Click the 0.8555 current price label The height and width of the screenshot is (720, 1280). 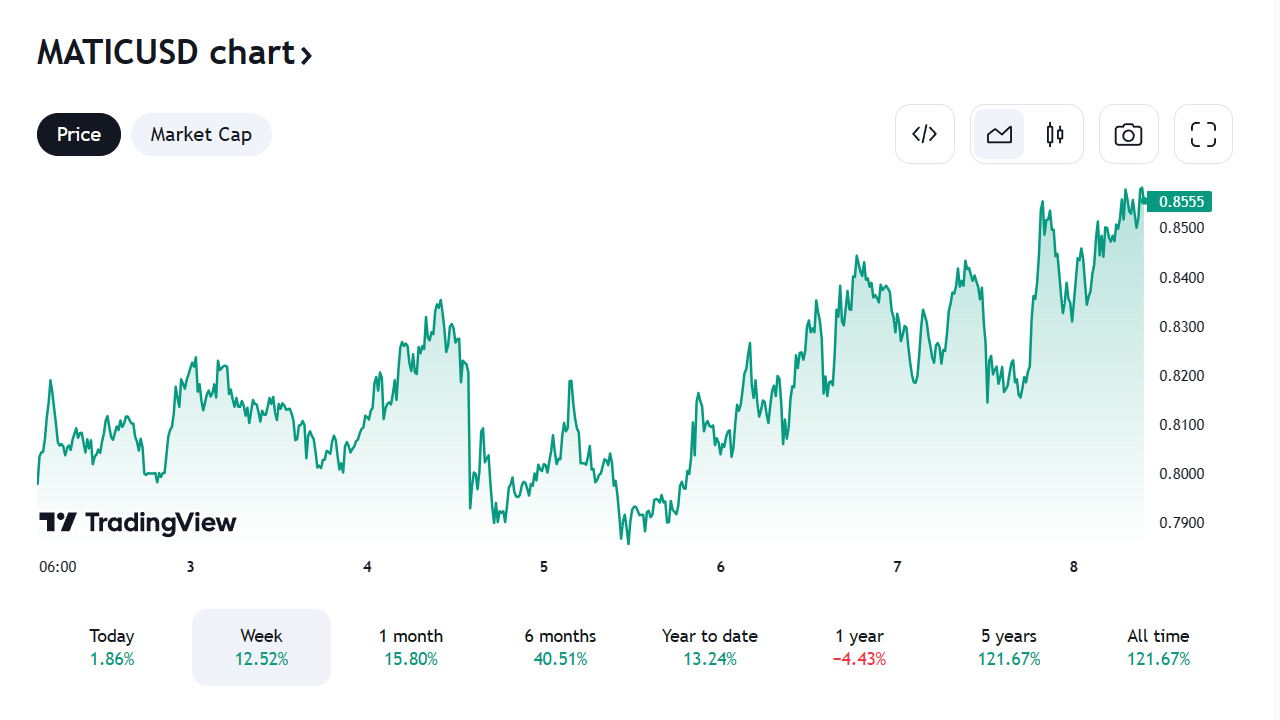tap(1180, 202)
